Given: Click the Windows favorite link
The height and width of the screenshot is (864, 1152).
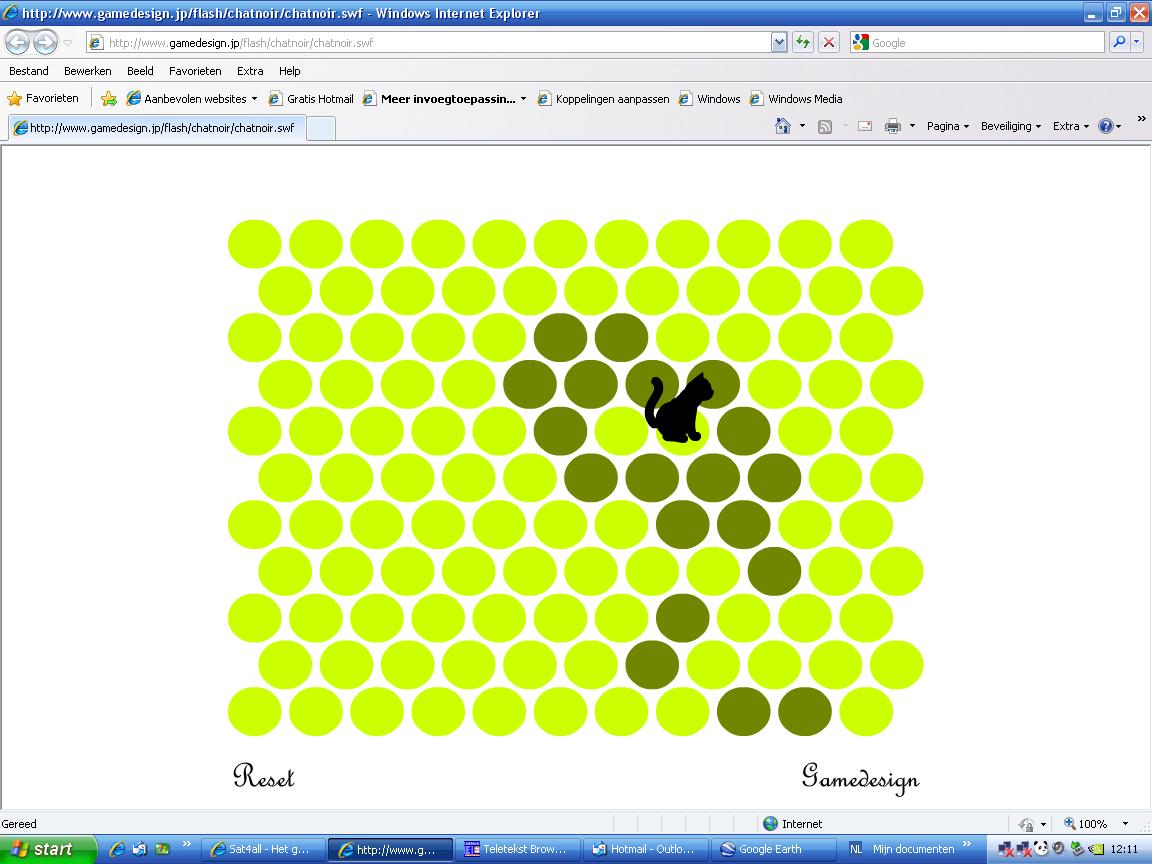Looking at the screenshot, I should (710, 98).
